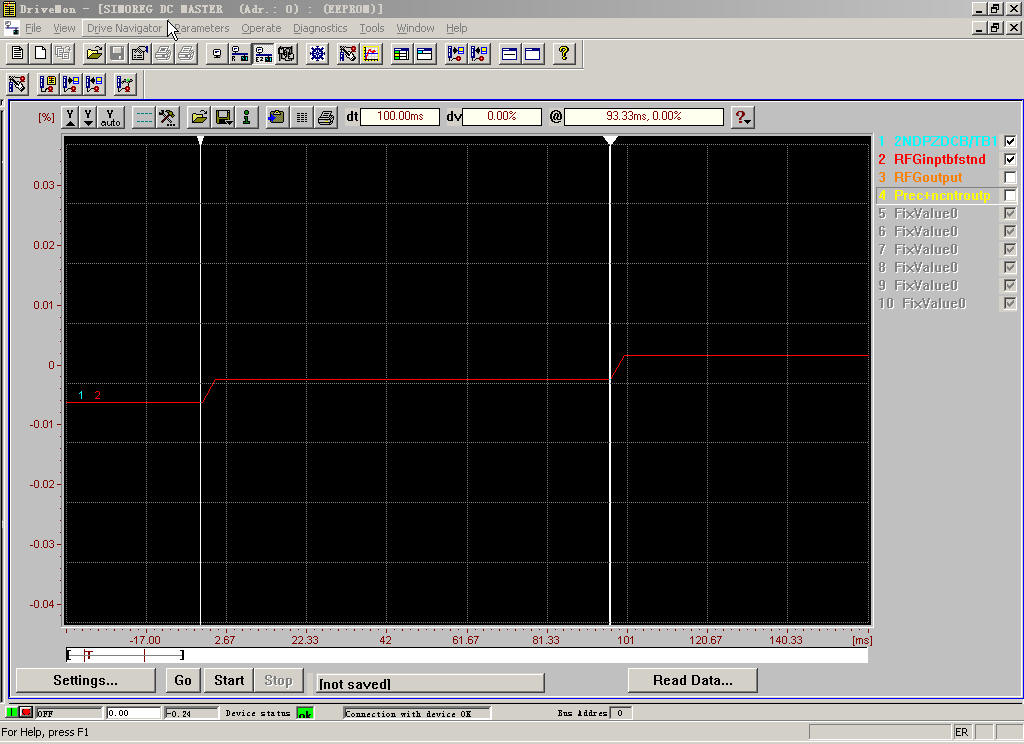
Task: Switch to offline mode monitor icon
Action: [x=217, y=54]
